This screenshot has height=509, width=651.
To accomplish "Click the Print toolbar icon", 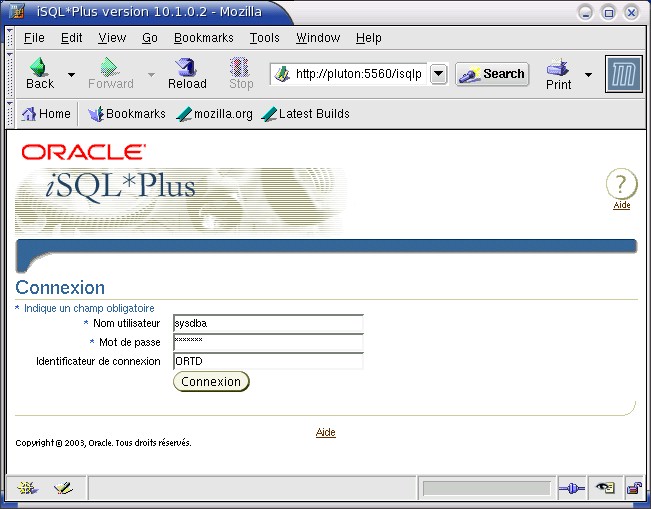I will point(558,74).
